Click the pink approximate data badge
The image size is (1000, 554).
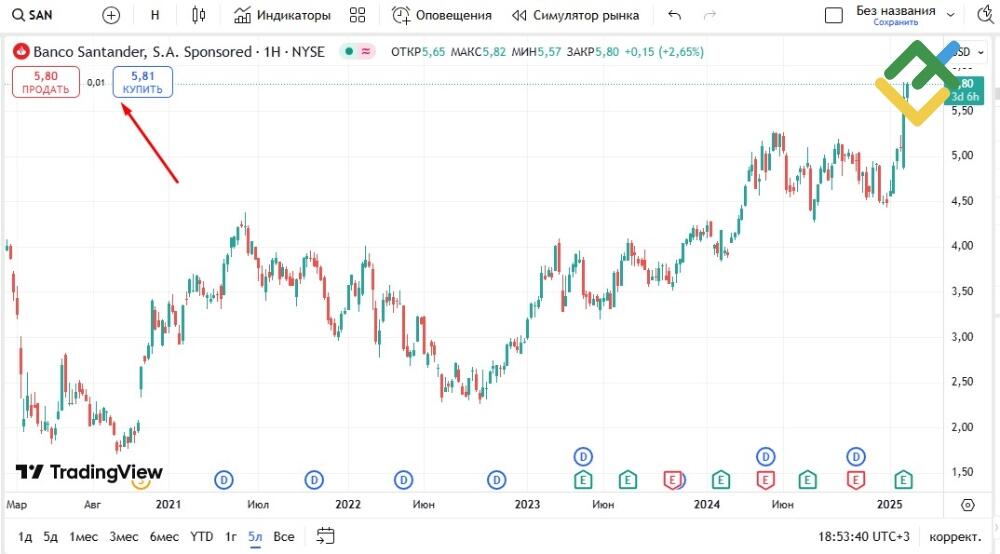(365, 52)
